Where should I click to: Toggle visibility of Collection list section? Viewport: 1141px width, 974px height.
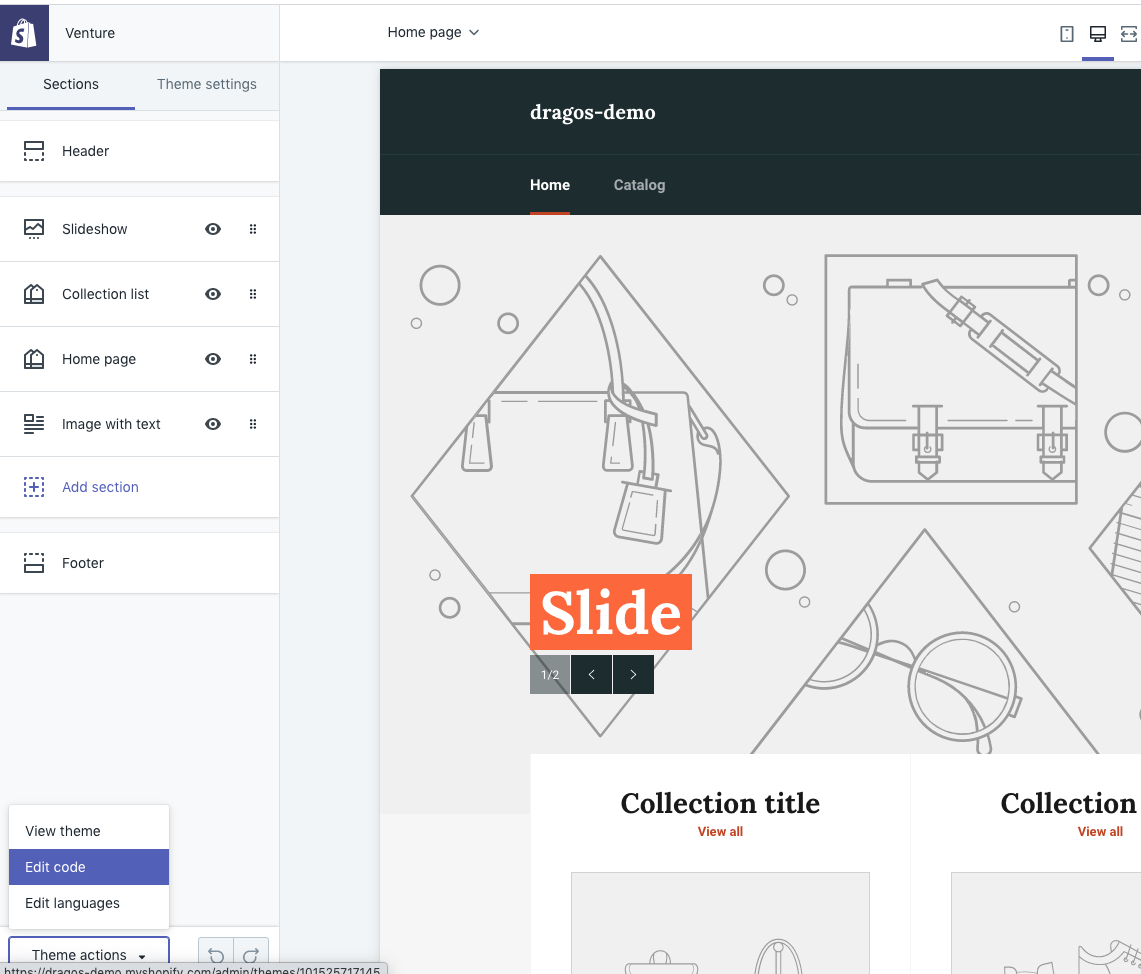click(x=213, y=294)
